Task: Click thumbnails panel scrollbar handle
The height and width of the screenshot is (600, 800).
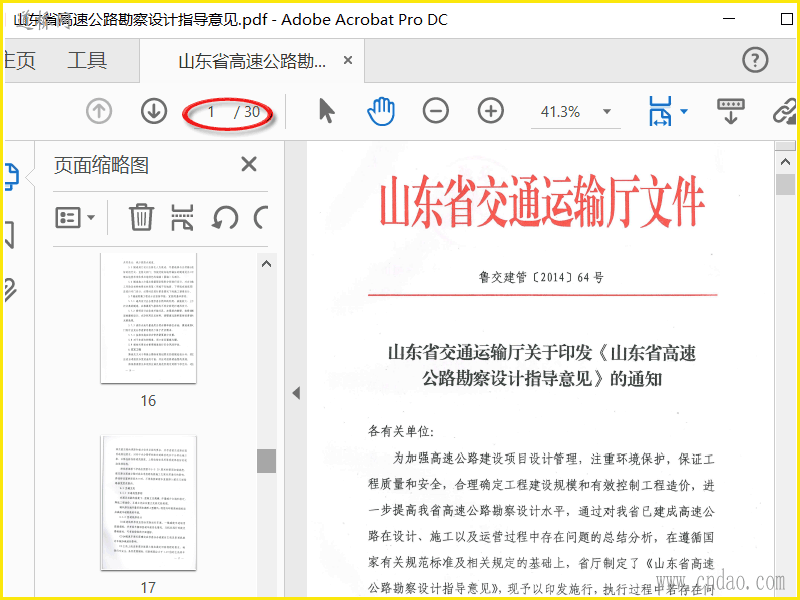Action: pyautogui.click(x=266, y=461)
